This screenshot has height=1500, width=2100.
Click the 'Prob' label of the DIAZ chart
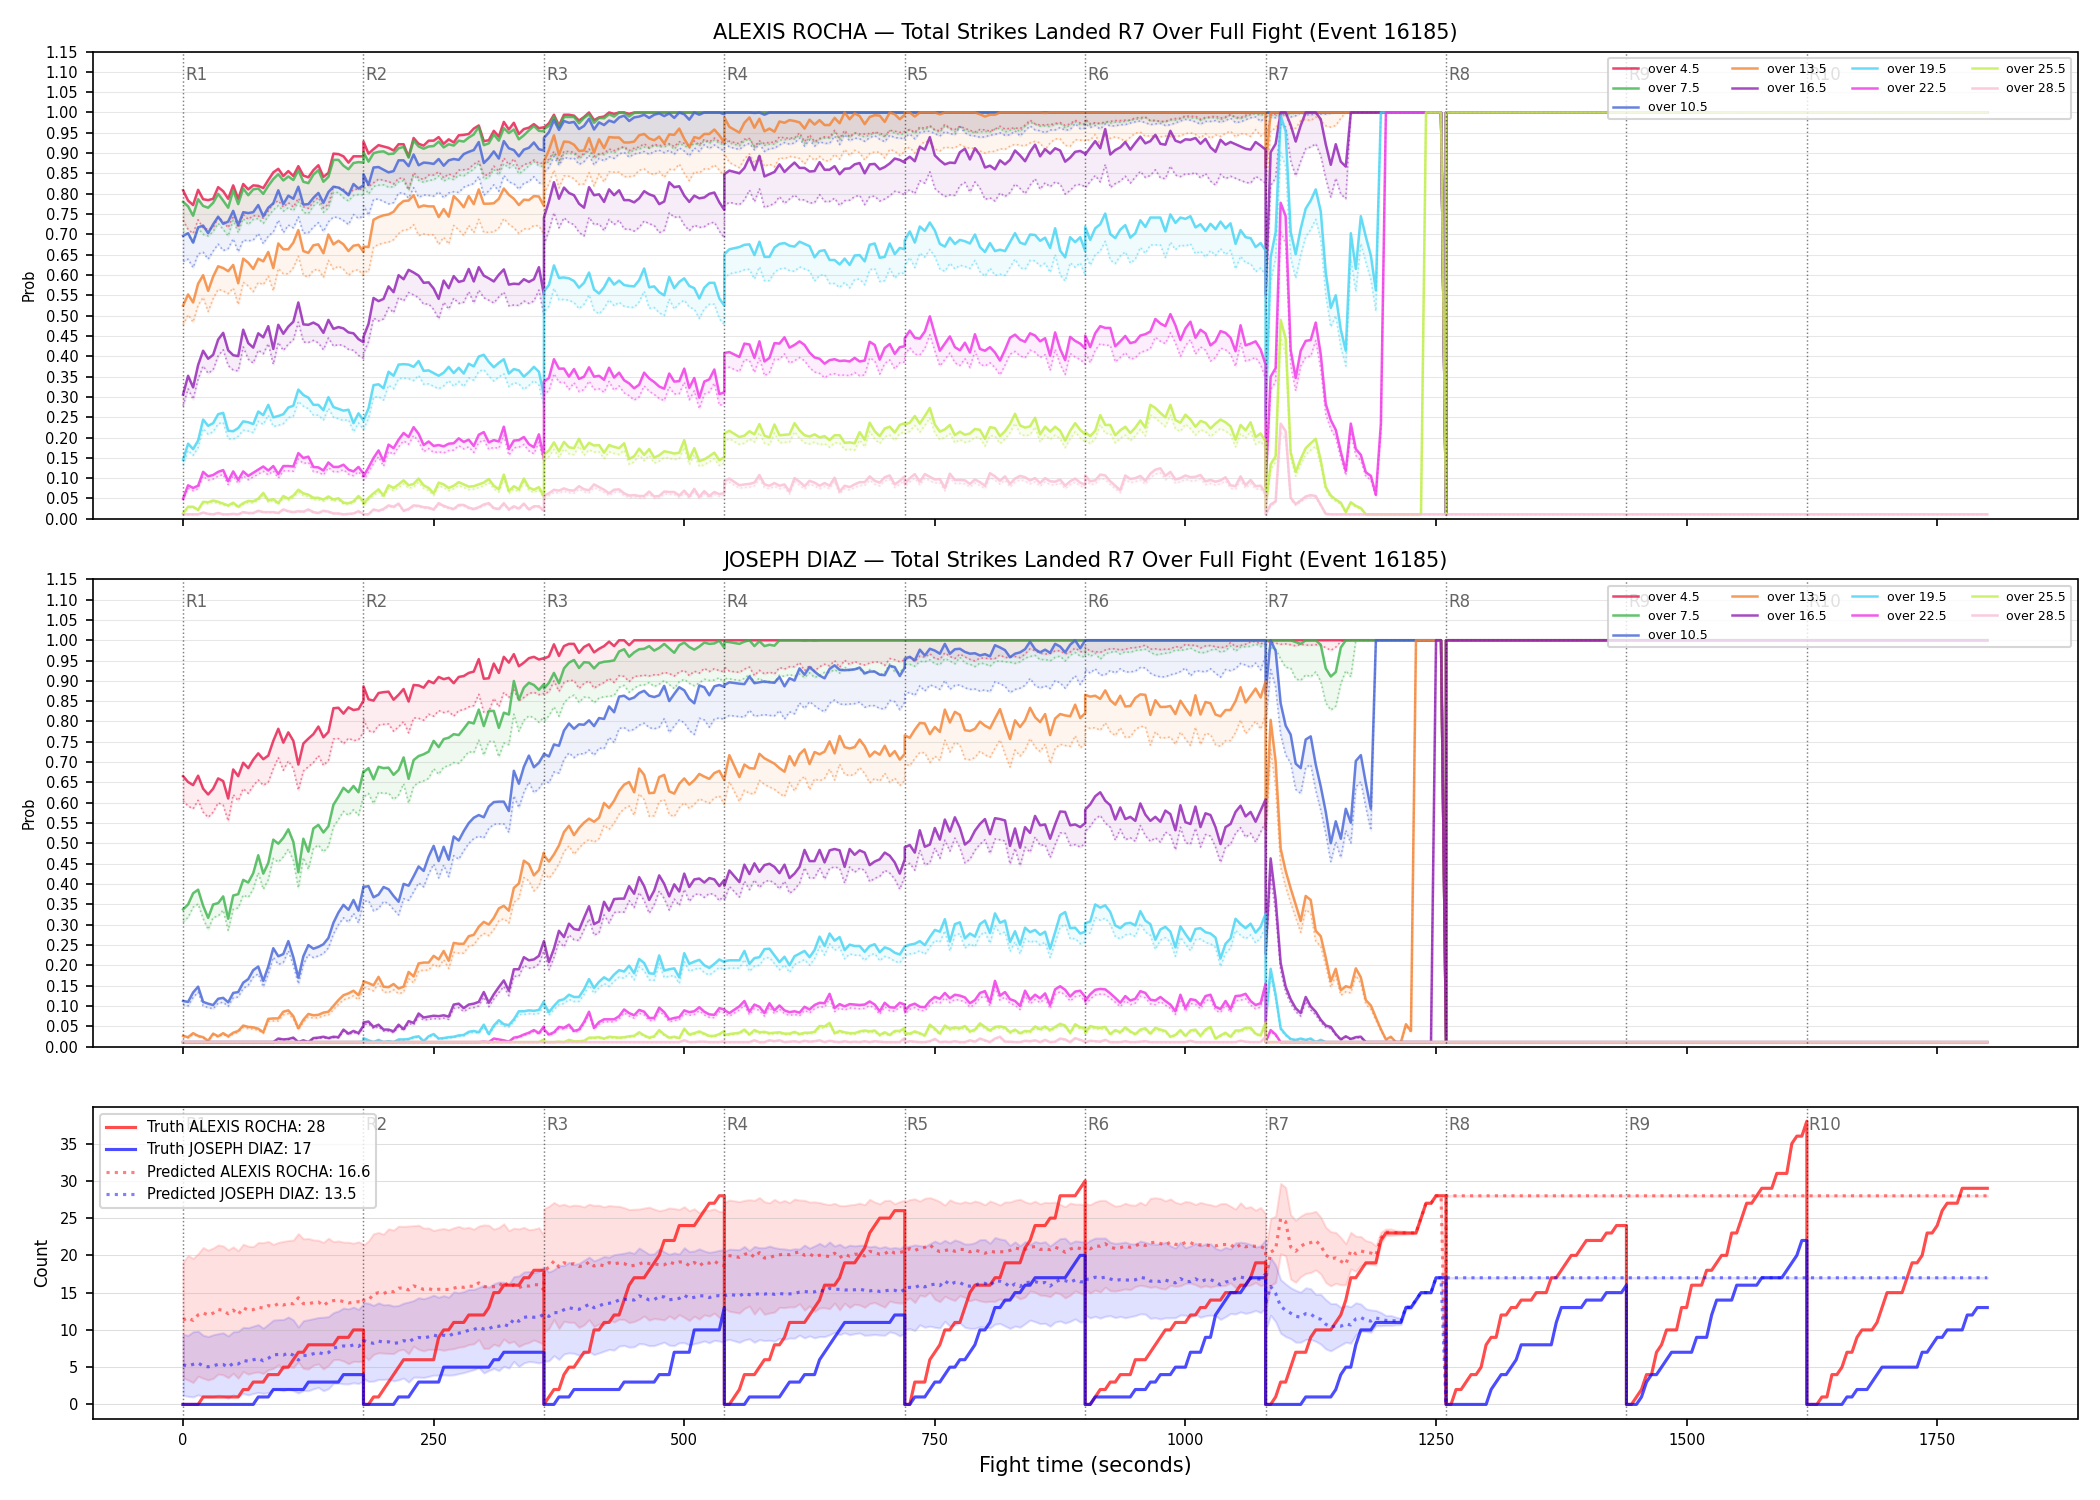click(28, 815)
